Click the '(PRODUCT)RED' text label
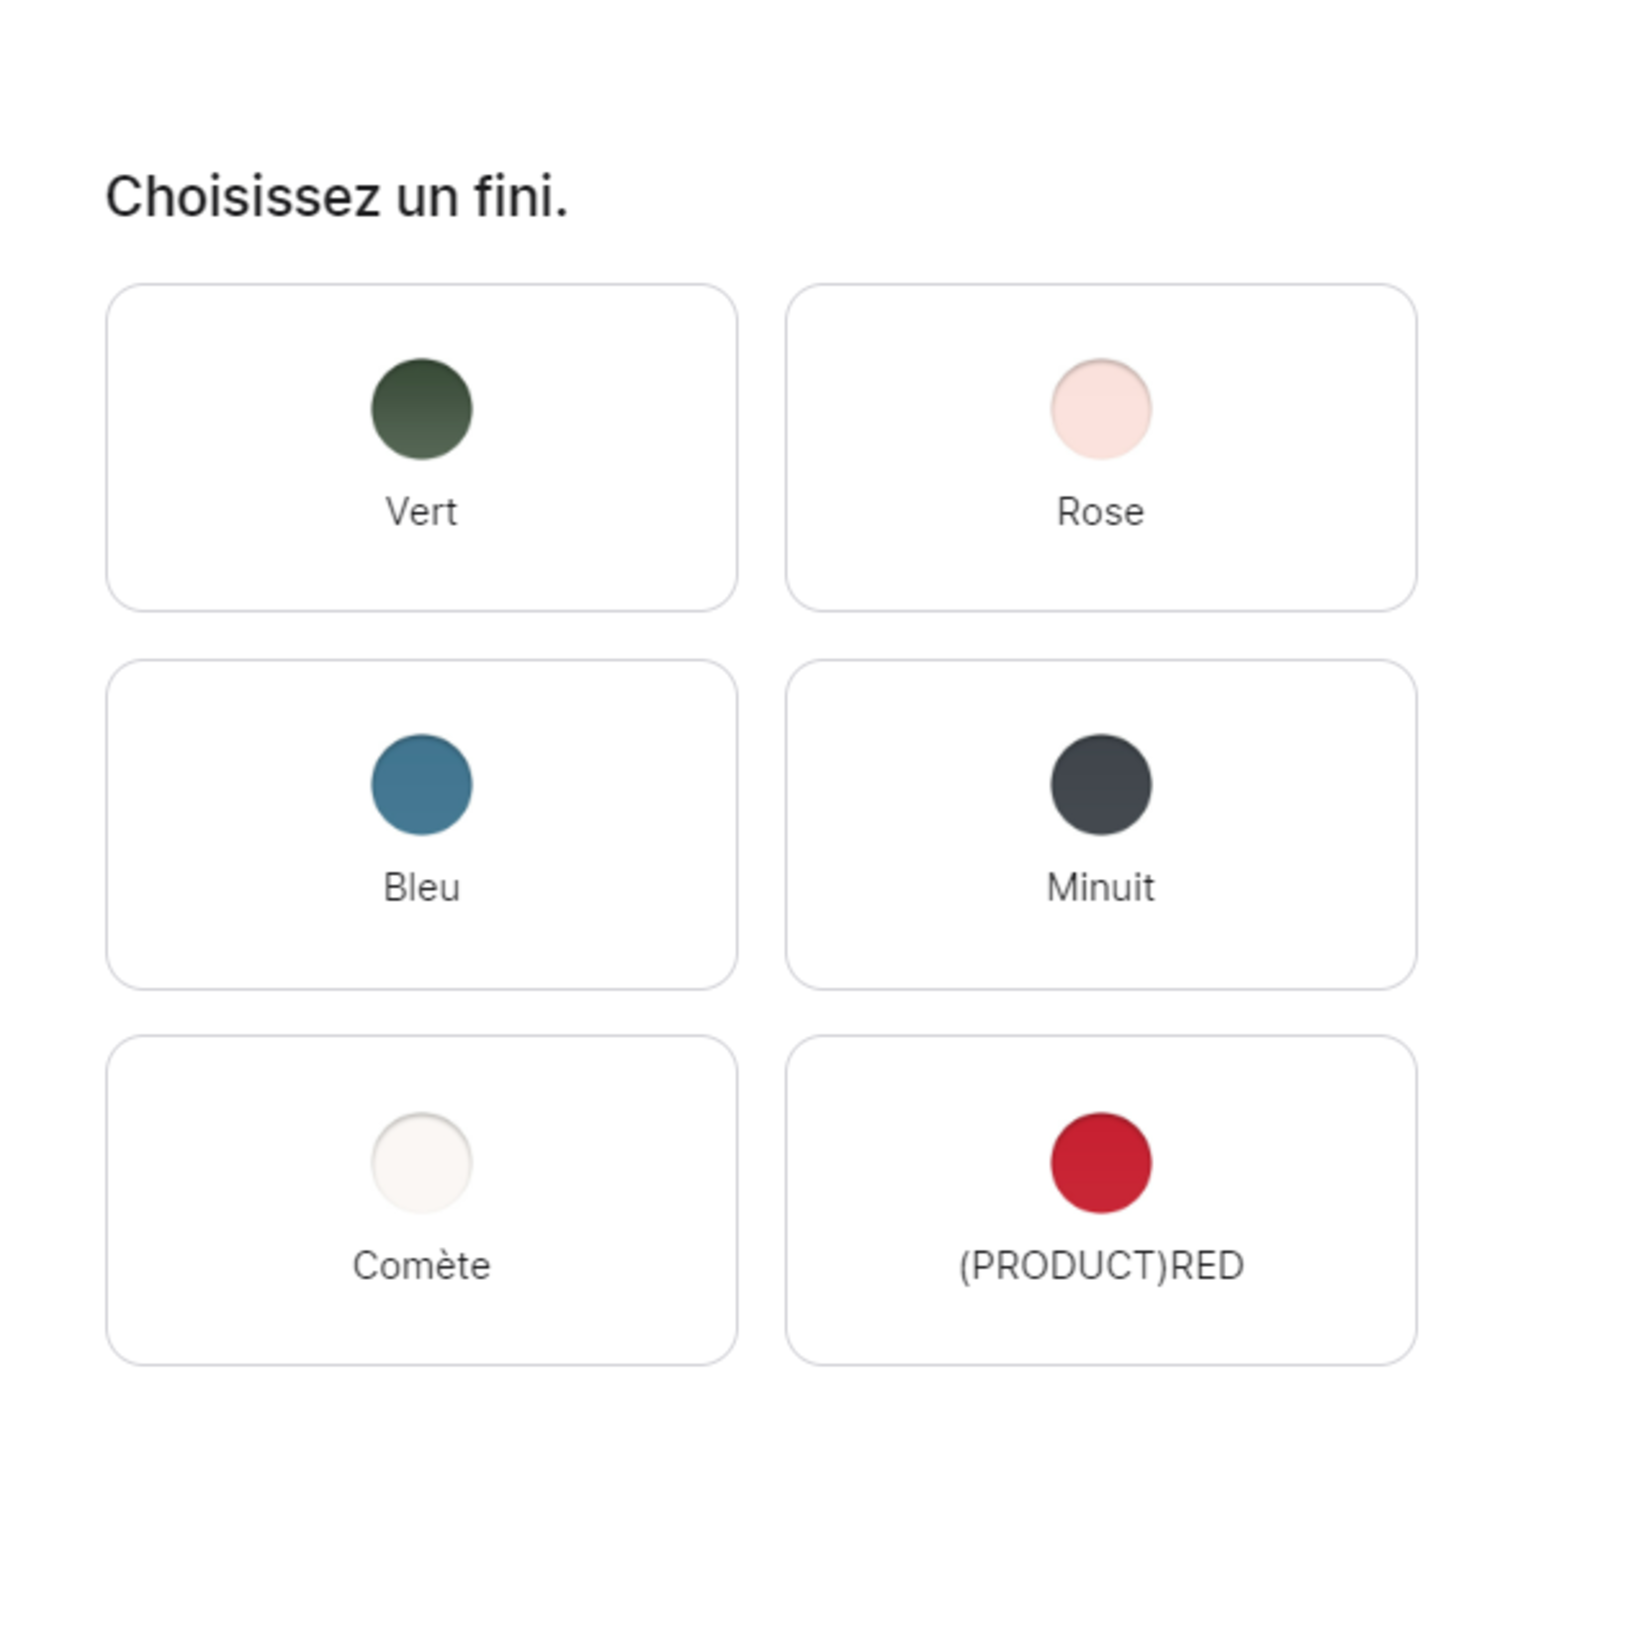 tap(1100, 1266)
